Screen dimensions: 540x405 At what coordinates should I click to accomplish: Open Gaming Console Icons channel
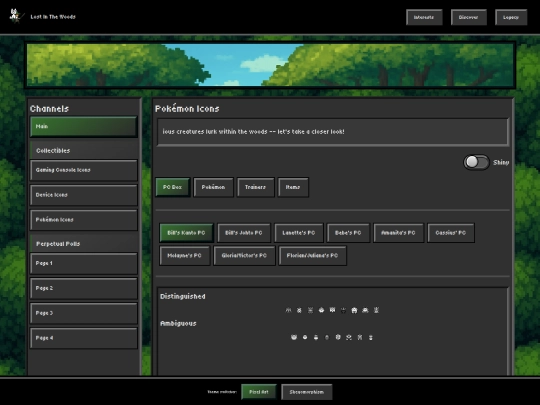coord(84,170)
